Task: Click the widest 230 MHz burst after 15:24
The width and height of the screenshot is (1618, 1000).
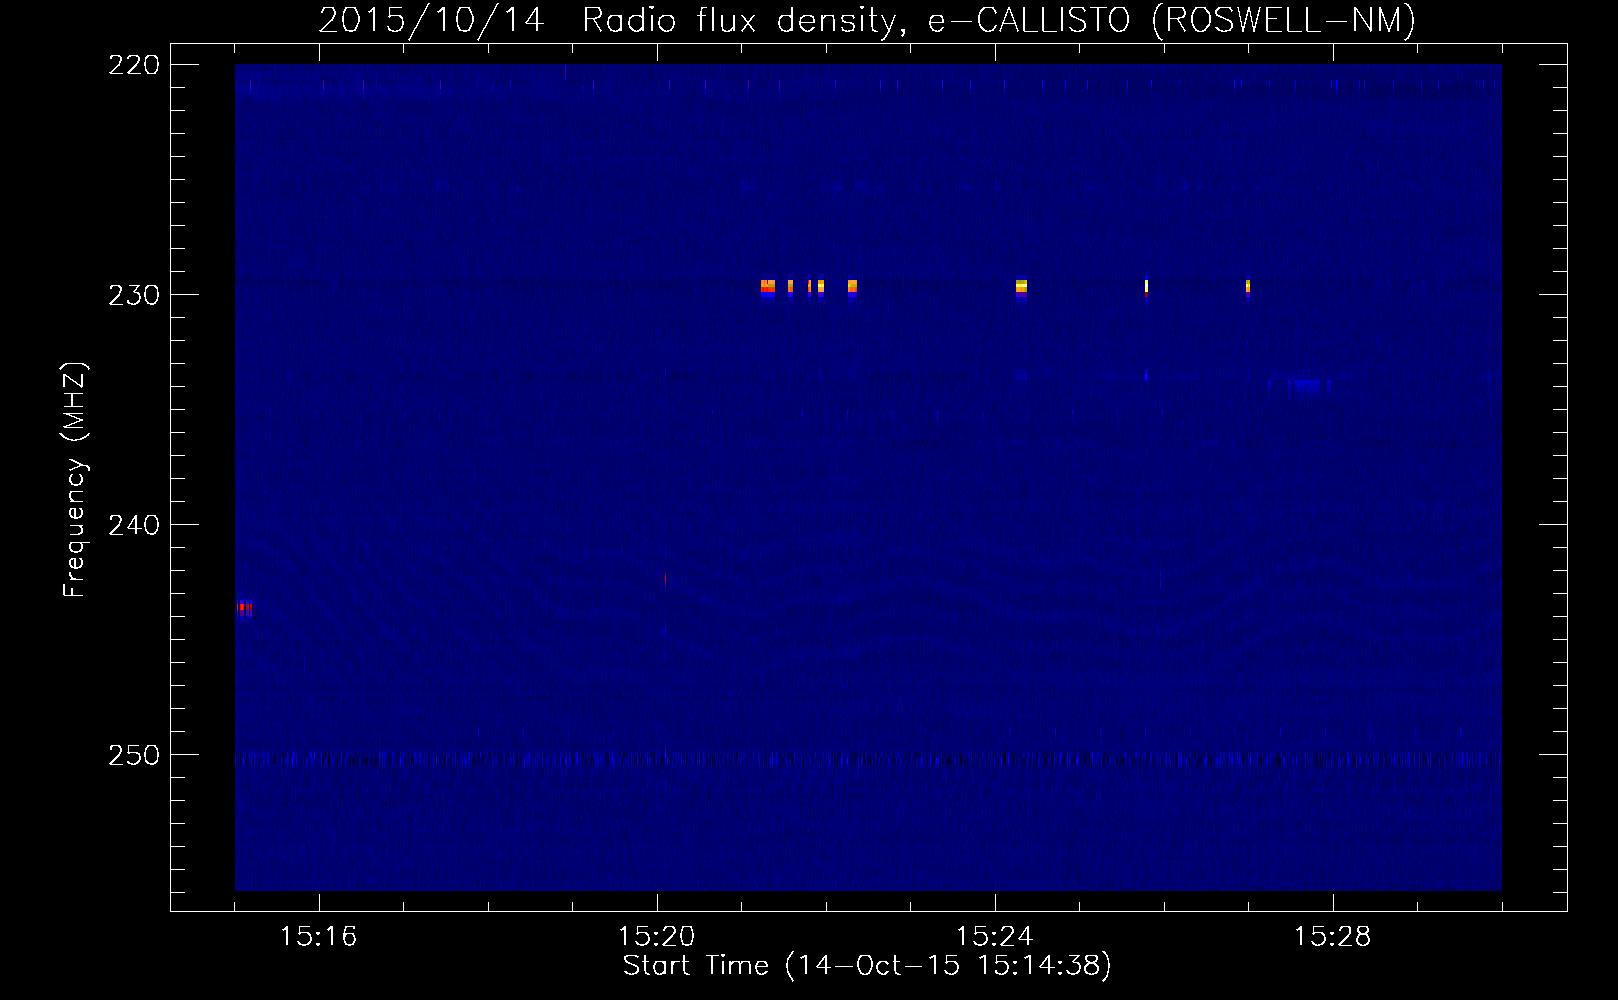Action: (x=1021, y=288)
